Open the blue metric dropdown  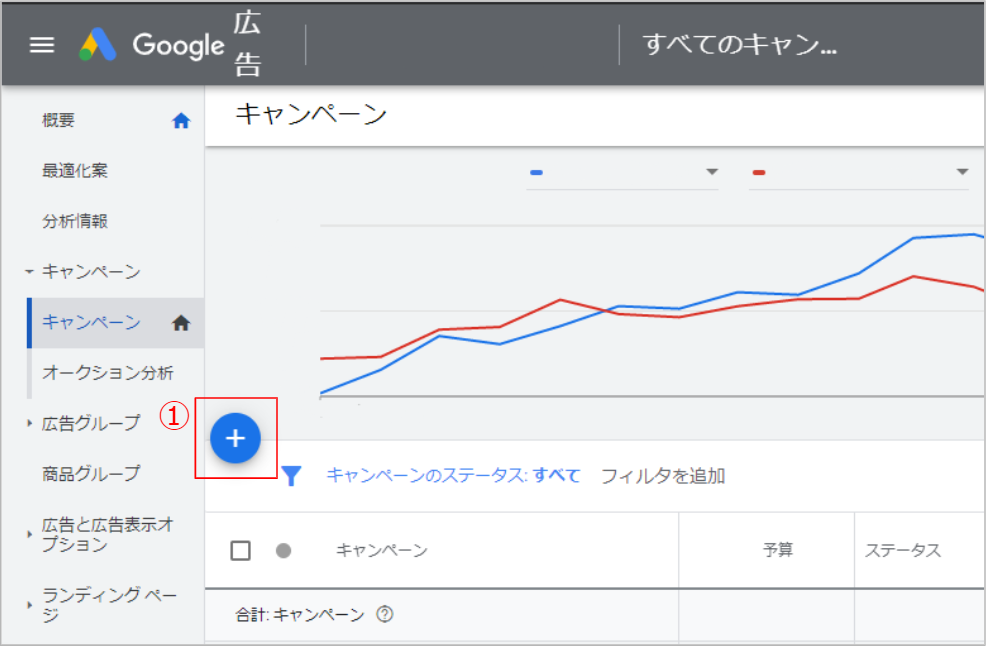point(623,172)
